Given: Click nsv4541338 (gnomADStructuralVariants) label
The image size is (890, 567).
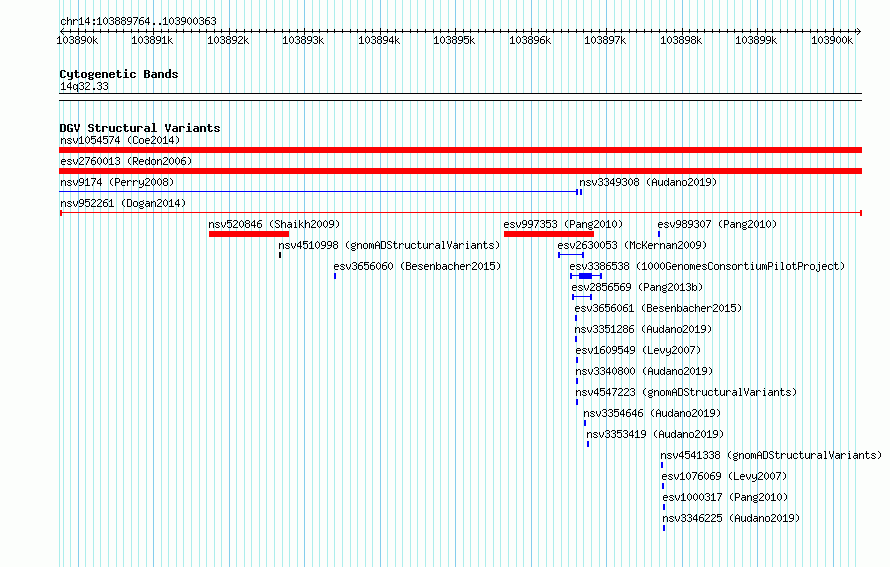Looking at the screenshot, I should coord(771,455).
